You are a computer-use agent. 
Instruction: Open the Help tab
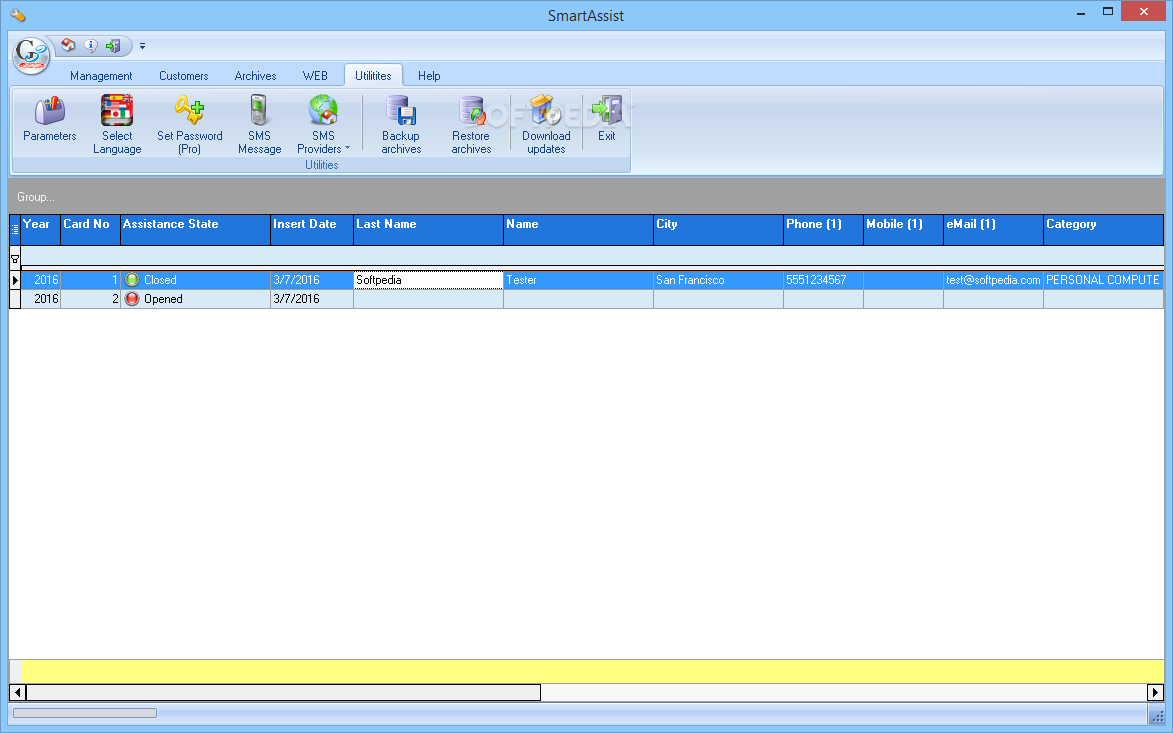(x=429, y=76)
